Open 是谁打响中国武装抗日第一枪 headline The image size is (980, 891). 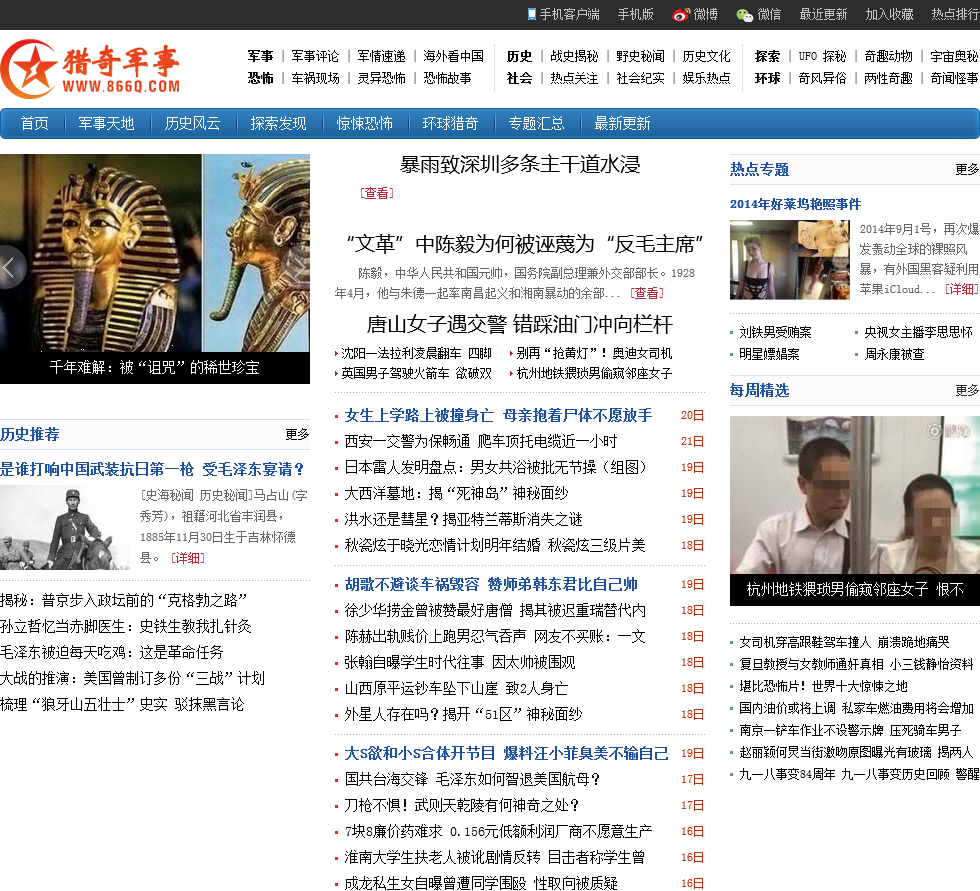click(152, 469)
